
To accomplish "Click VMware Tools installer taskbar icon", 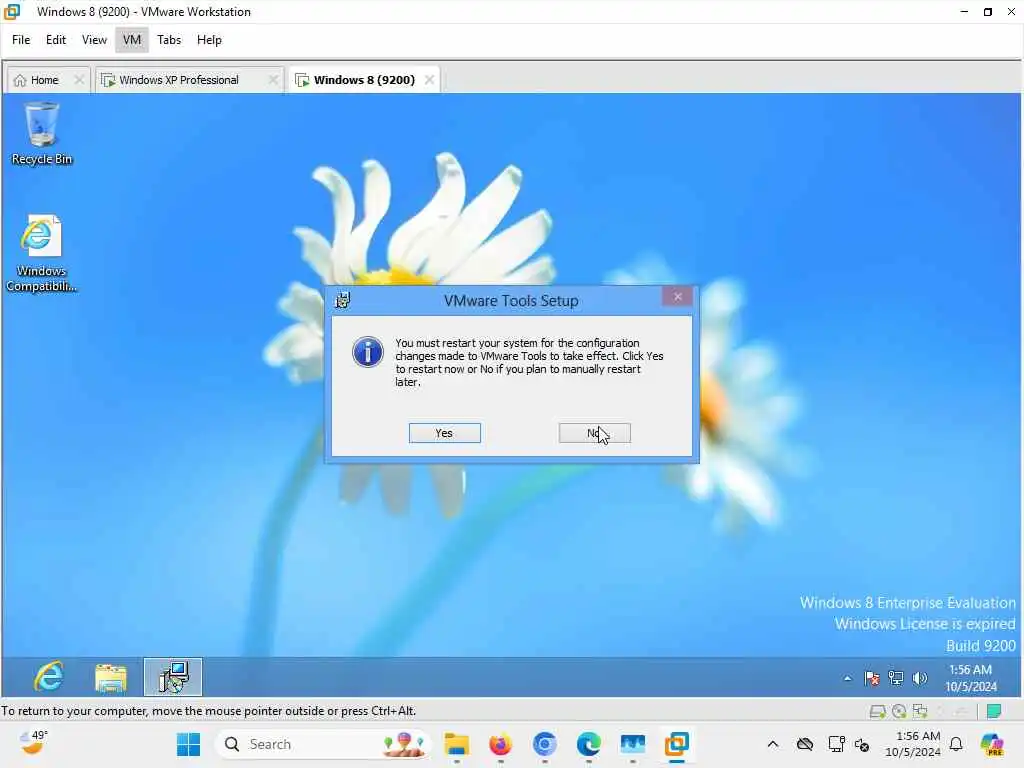I will [x=173, y=677].
